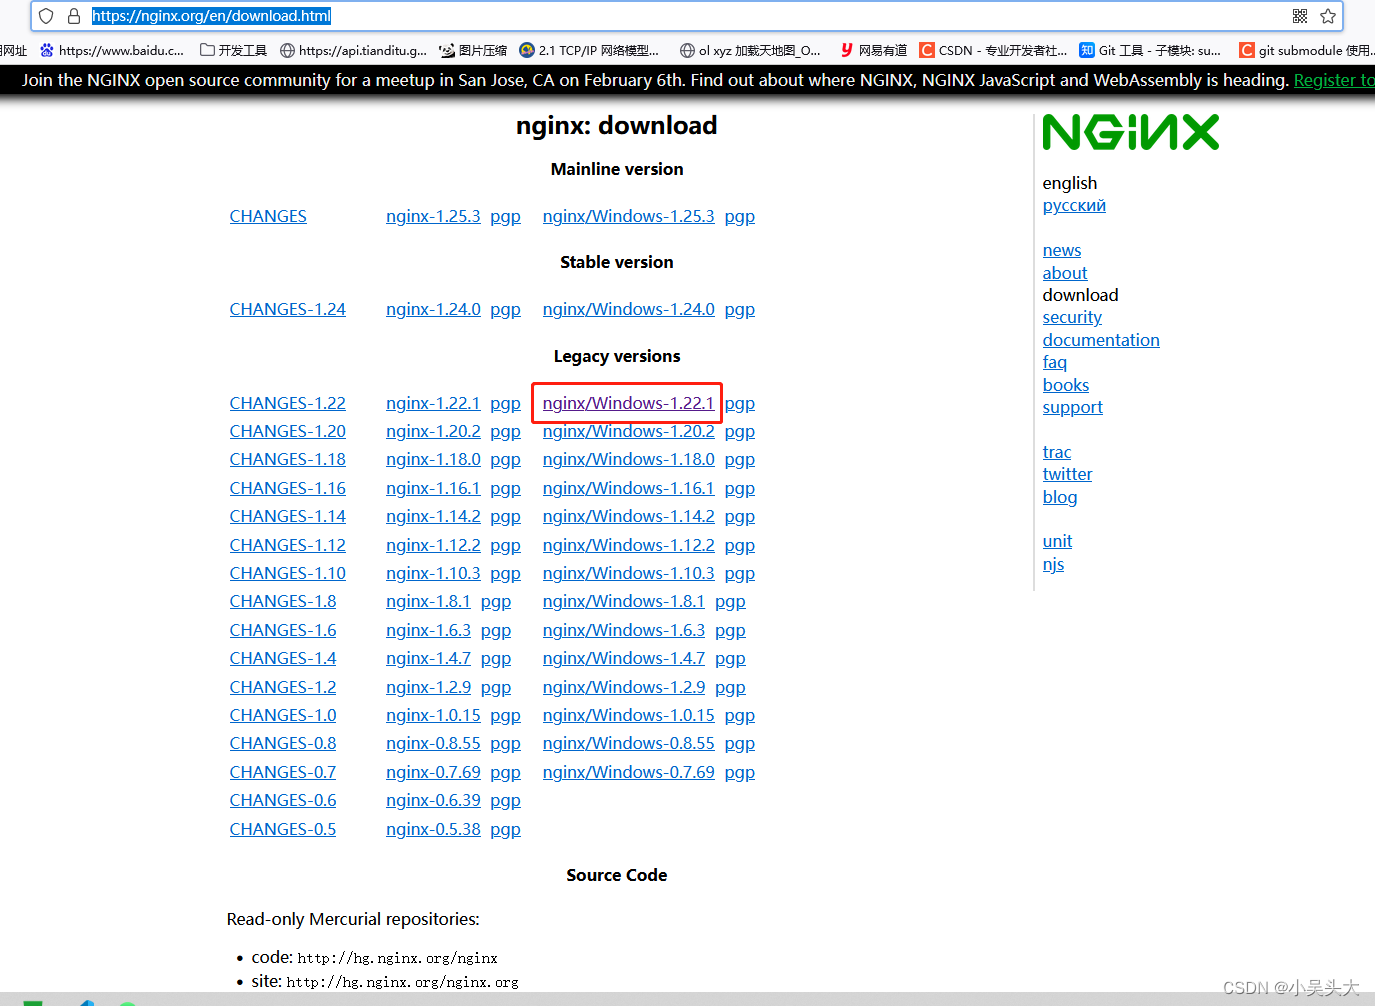Download nginx/Windows-1.25.3
Image resolution: width=1375 pixels, height=1006 pixels.
click(629, 216)
